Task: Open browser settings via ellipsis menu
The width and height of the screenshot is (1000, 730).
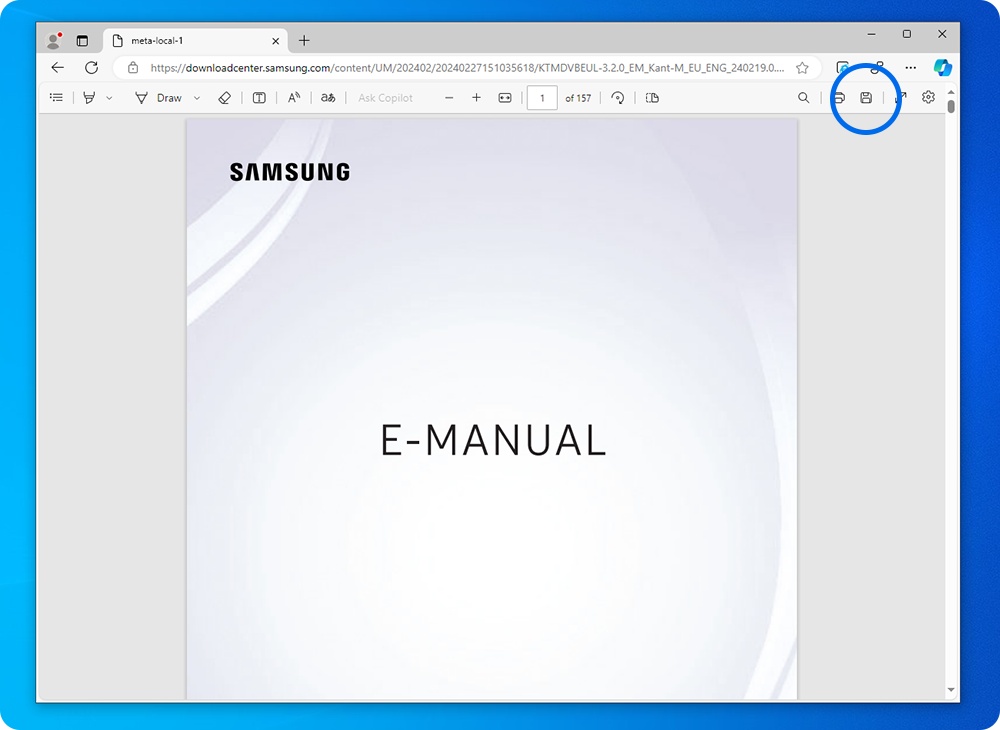Action: point(910,67)
